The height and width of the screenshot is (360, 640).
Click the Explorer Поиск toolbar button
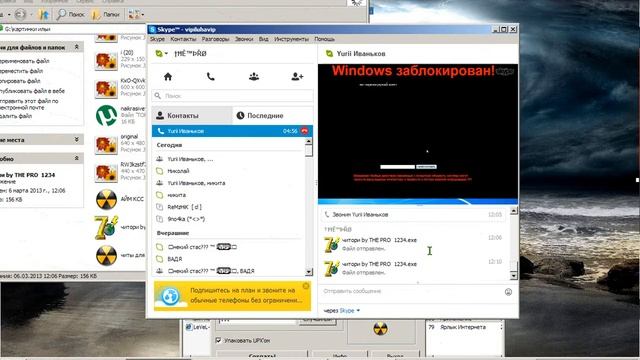pyautogui.click(x=71, y=15)
